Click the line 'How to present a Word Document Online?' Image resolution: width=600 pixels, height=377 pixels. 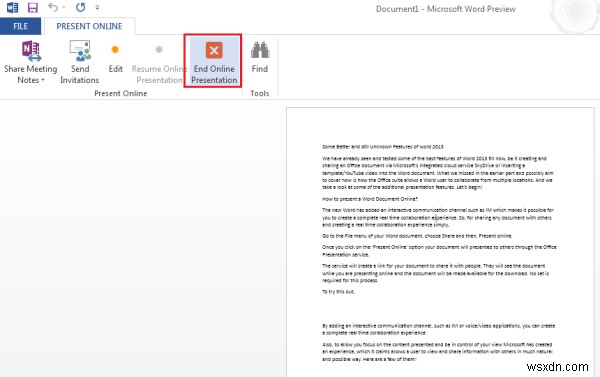click(x=370, y=199)
